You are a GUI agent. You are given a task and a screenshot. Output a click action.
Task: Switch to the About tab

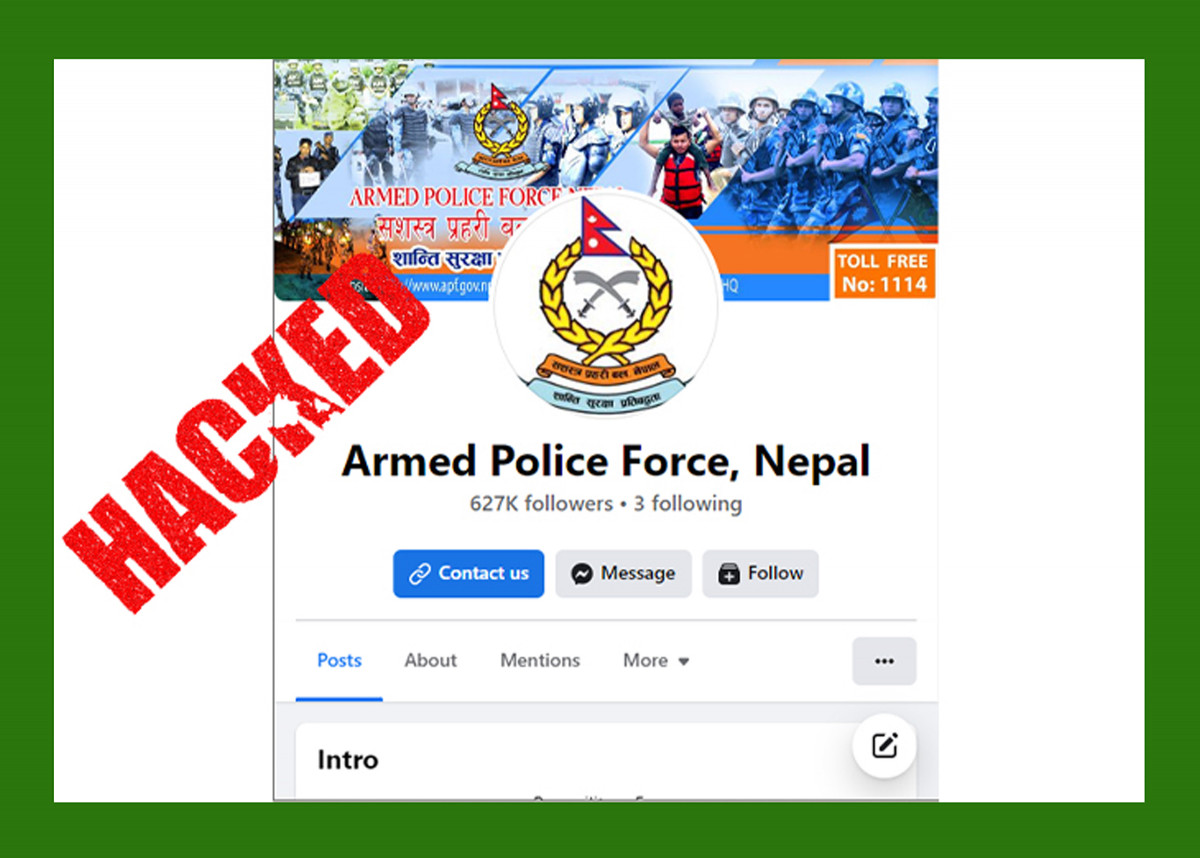[x=430, y=661]
